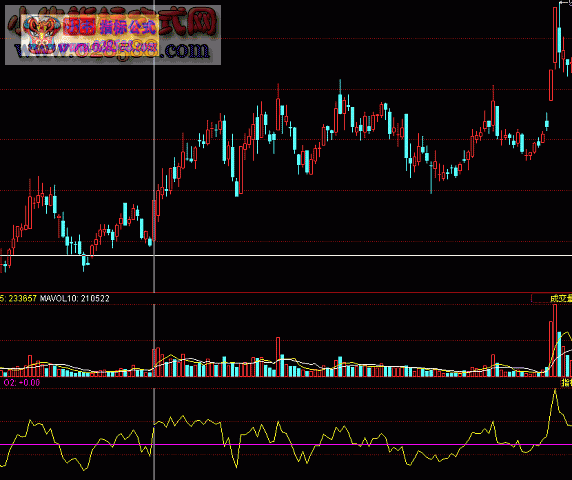This screenshot has height=480, width=572.
Task: Select the tallest red volume bar at right
Action: pyautogui.click(x=555, y=340)
